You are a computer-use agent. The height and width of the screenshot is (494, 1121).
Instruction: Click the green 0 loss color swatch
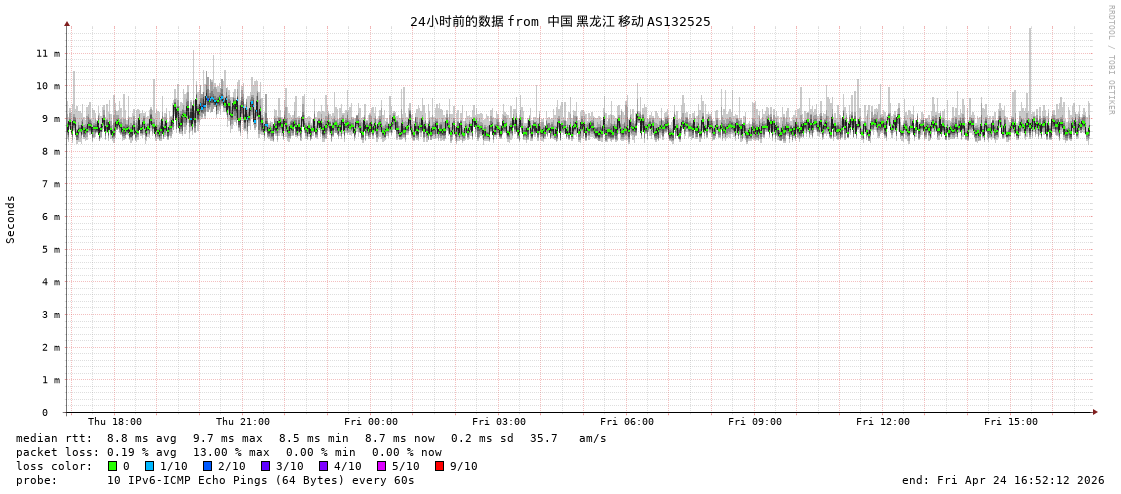[113, 466]
